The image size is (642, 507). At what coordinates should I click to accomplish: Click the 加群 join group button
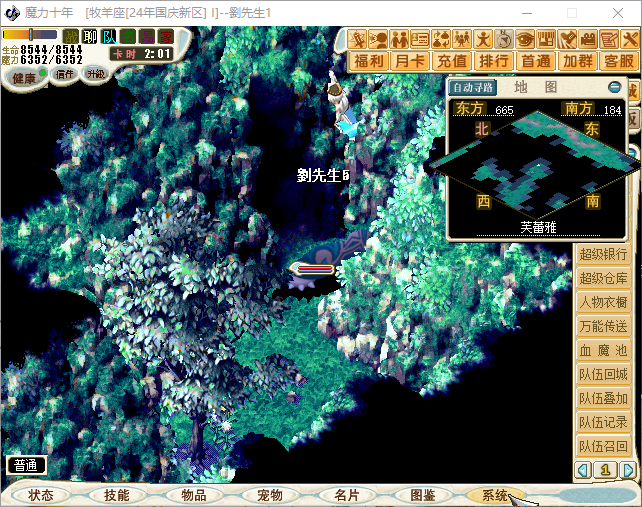tap(578, 61)
